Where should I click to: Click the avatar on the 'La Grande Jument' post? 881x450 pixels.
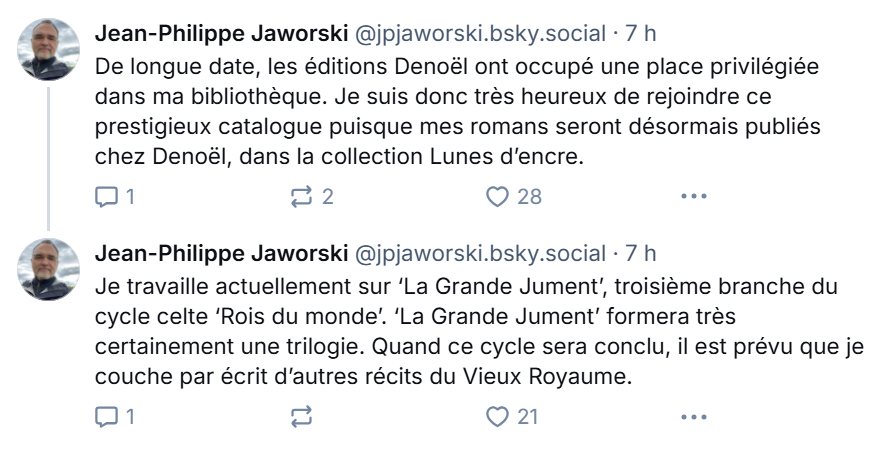pos(50,268)
